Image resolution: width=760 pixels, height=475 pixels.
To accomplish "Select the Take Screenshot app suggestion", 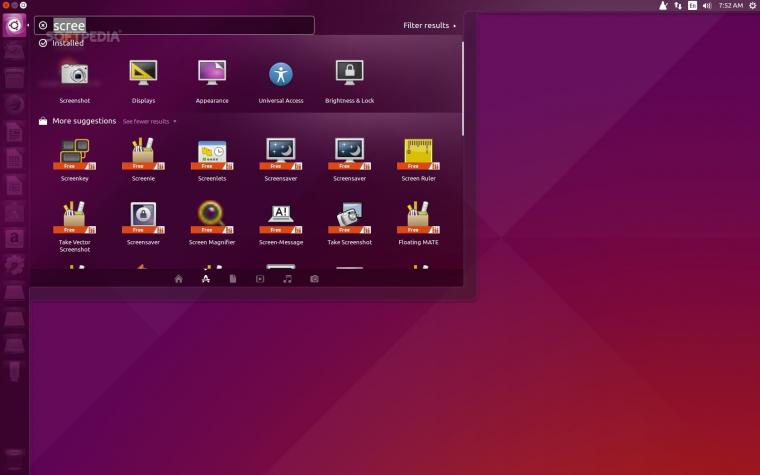I will point(349,223).
